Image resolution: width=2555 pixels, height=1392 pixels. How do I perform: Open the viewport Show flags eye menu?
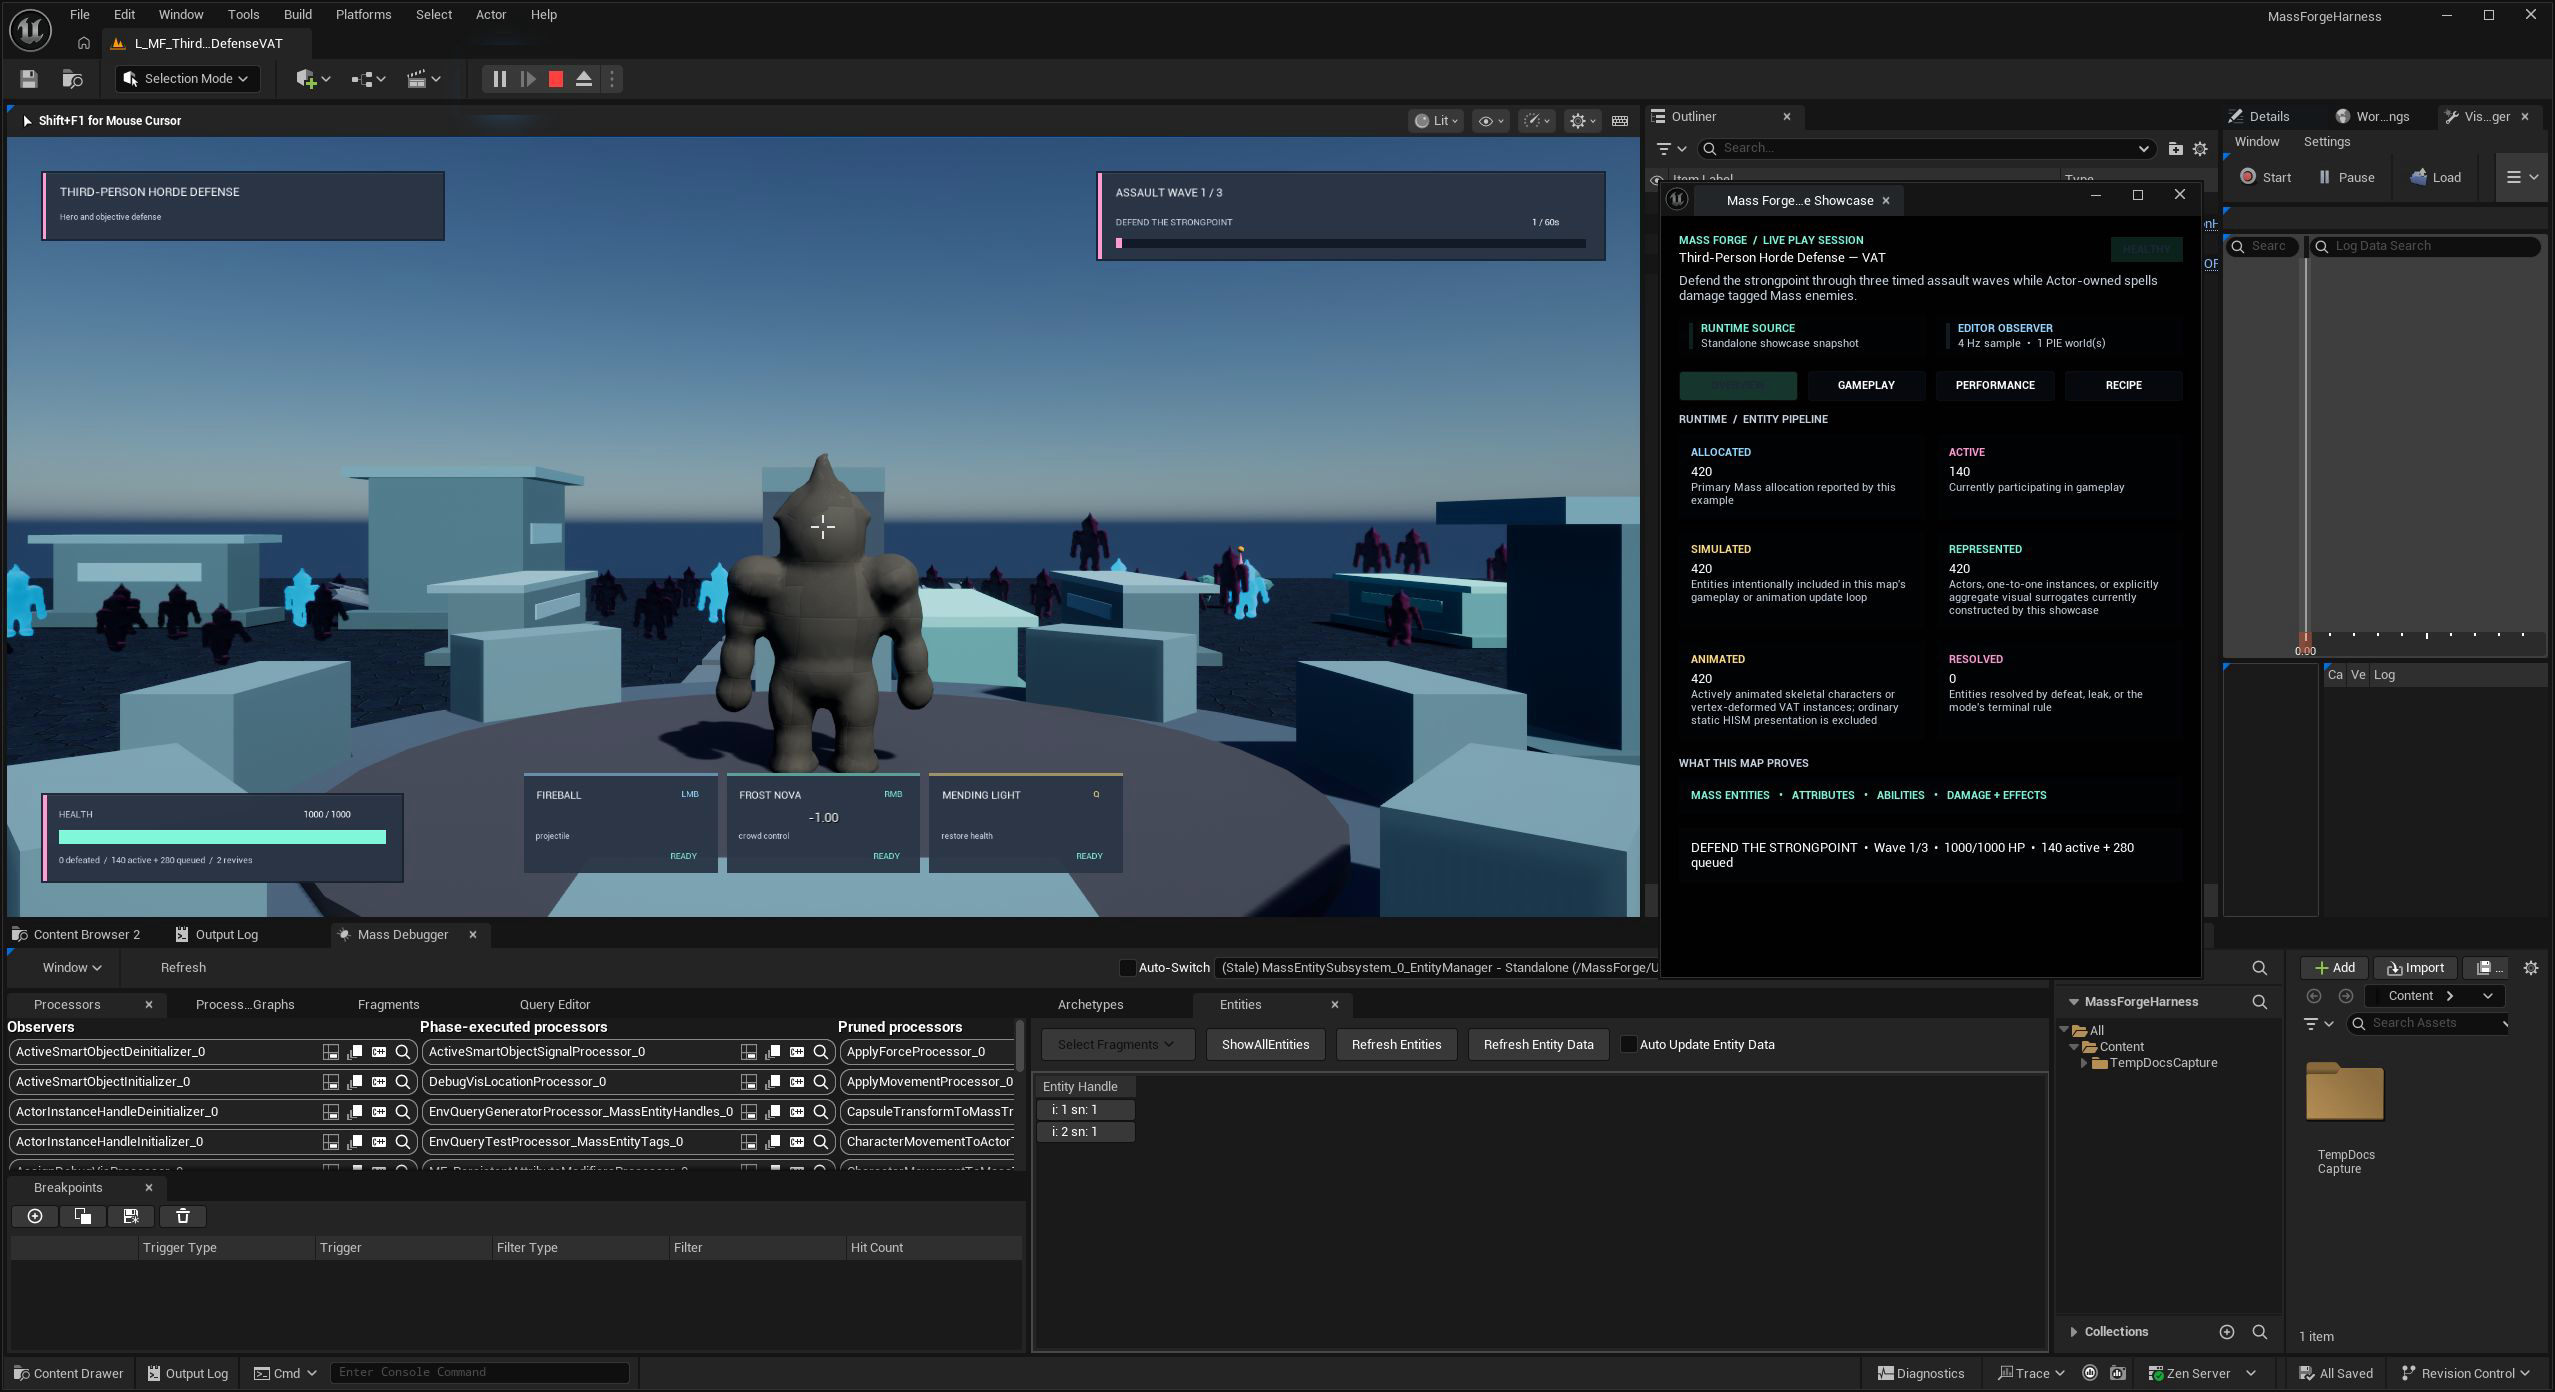[x=1491, y=121]
